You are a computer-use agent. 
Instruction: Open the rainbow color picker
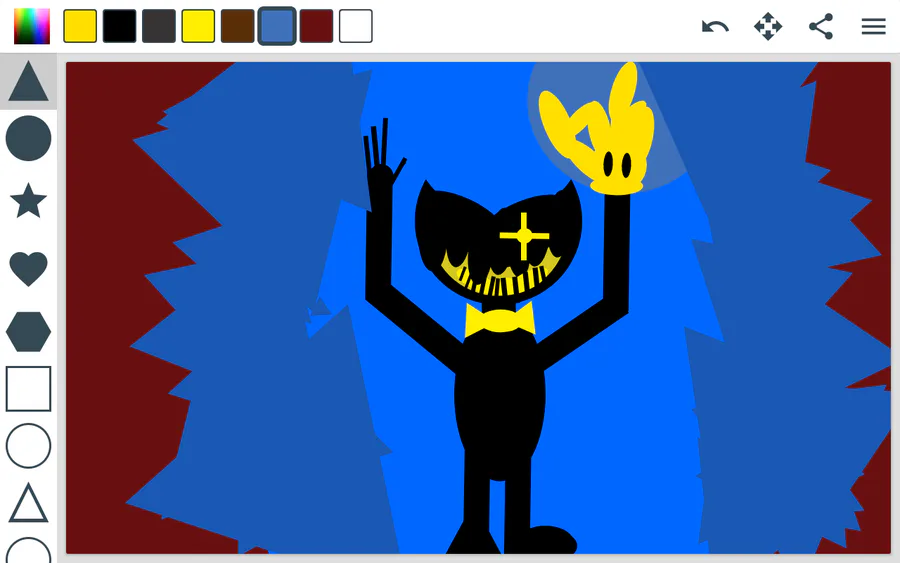click(32, 26)
